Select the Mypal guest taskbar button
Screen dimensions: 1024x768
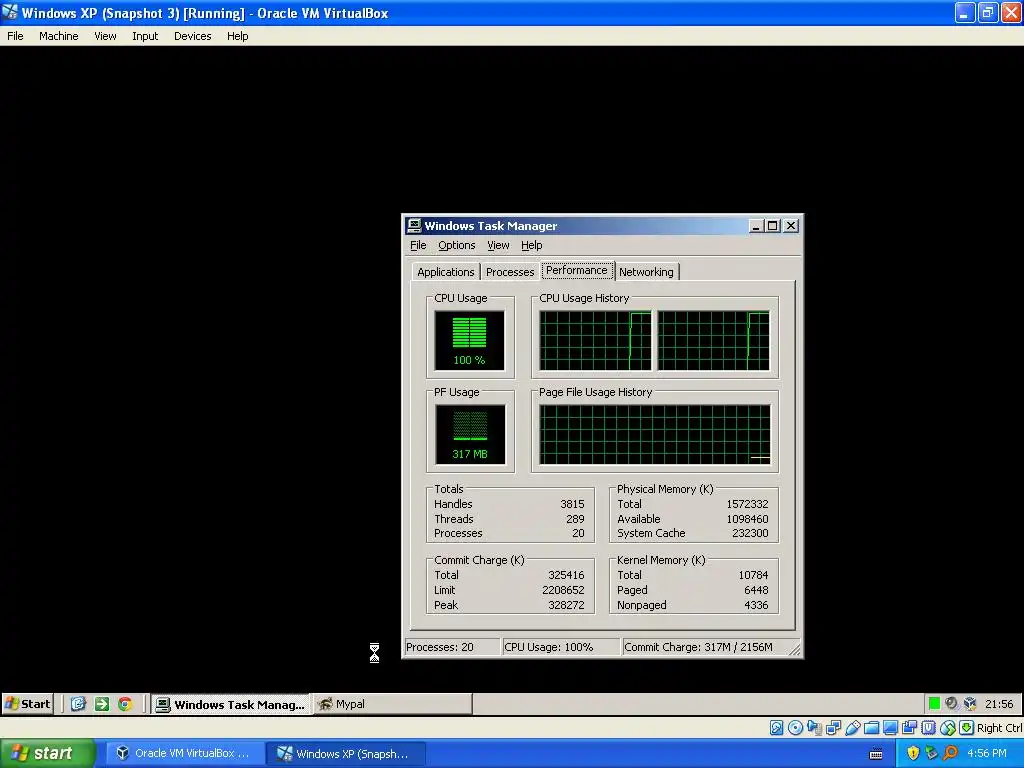[x=392, y=704]
